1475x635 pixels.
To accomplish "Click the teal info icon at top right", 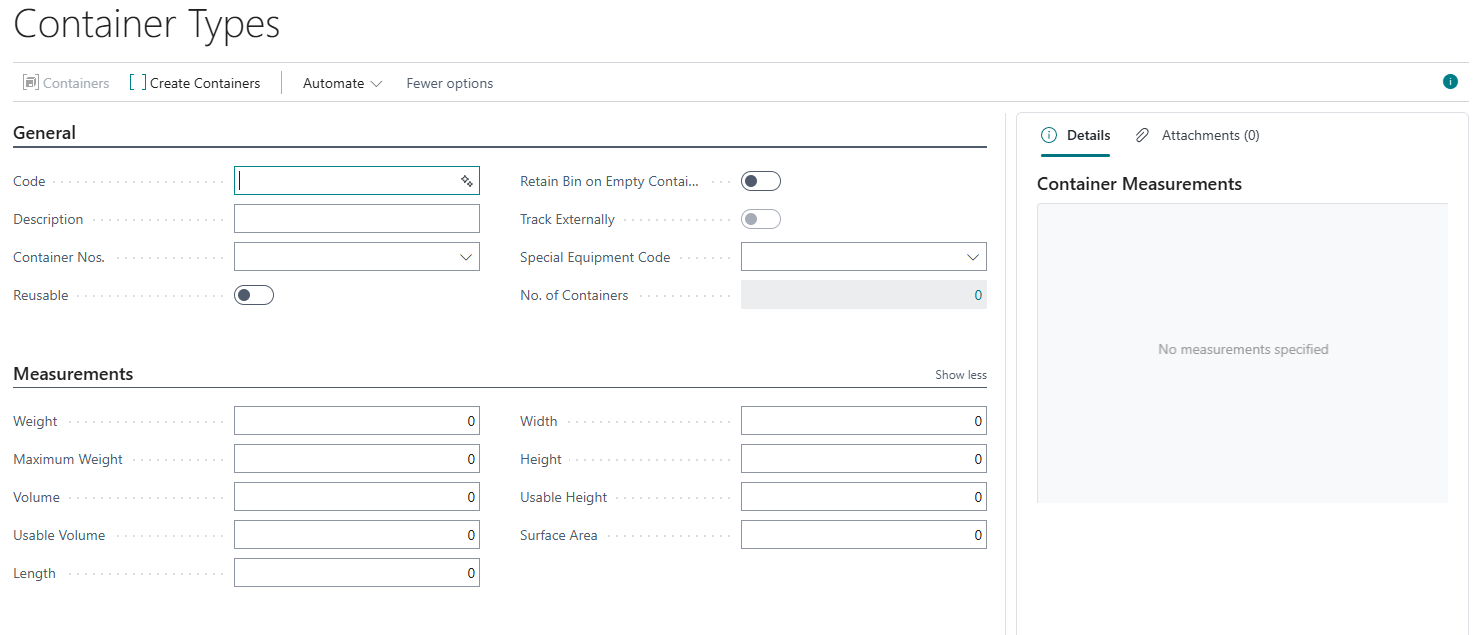I will pos(1450,82).
